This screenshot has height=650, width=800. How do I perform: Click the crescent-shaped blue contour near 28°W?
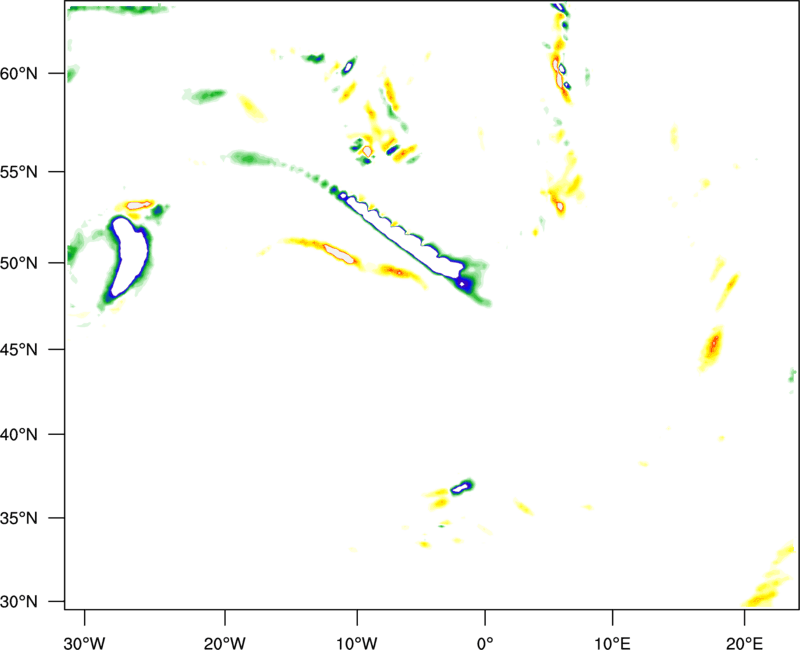point(129,257)
